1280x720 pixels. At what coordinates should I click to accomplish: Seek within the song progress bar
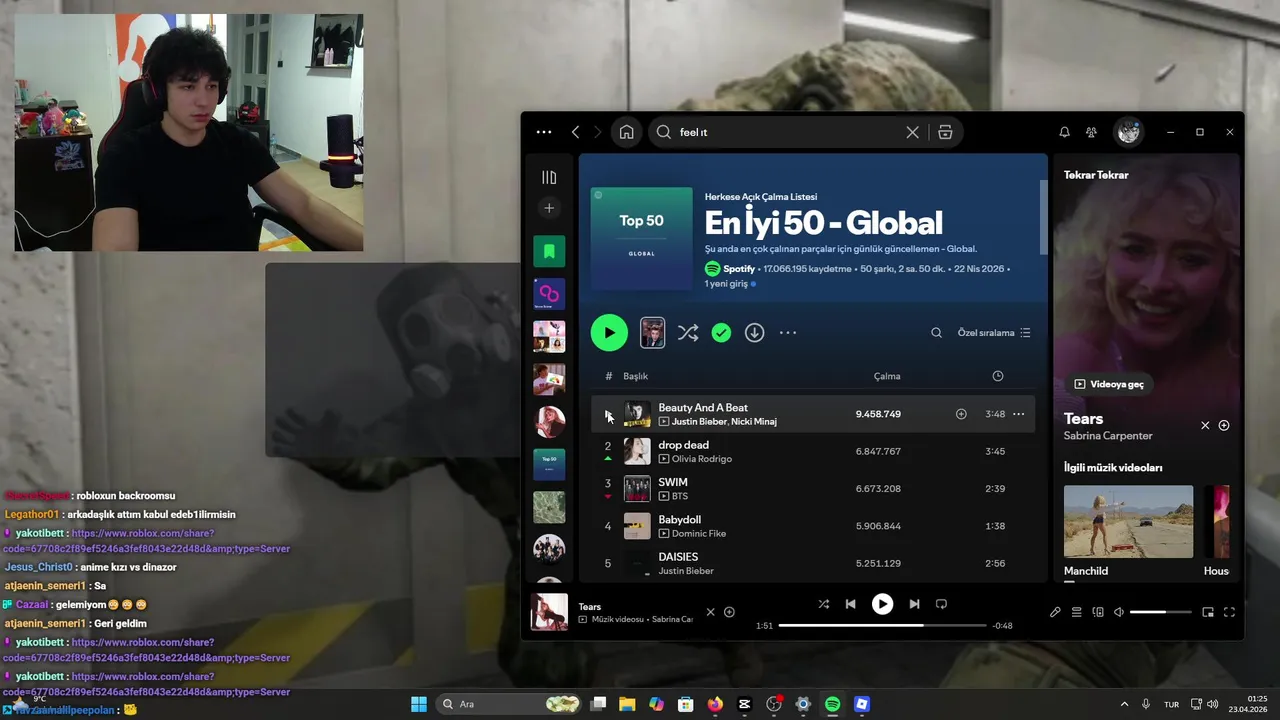[883, 626]
